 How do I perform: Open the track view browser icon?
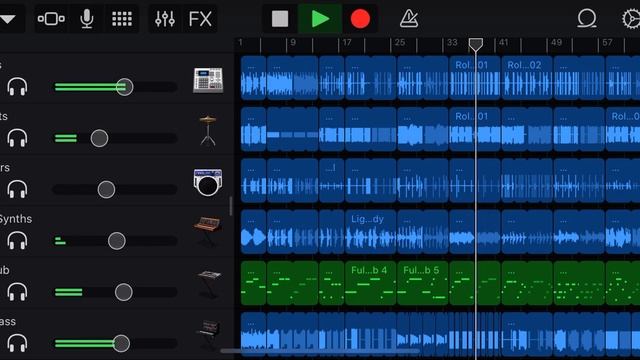pyautogui.click(x=51, y=19)
